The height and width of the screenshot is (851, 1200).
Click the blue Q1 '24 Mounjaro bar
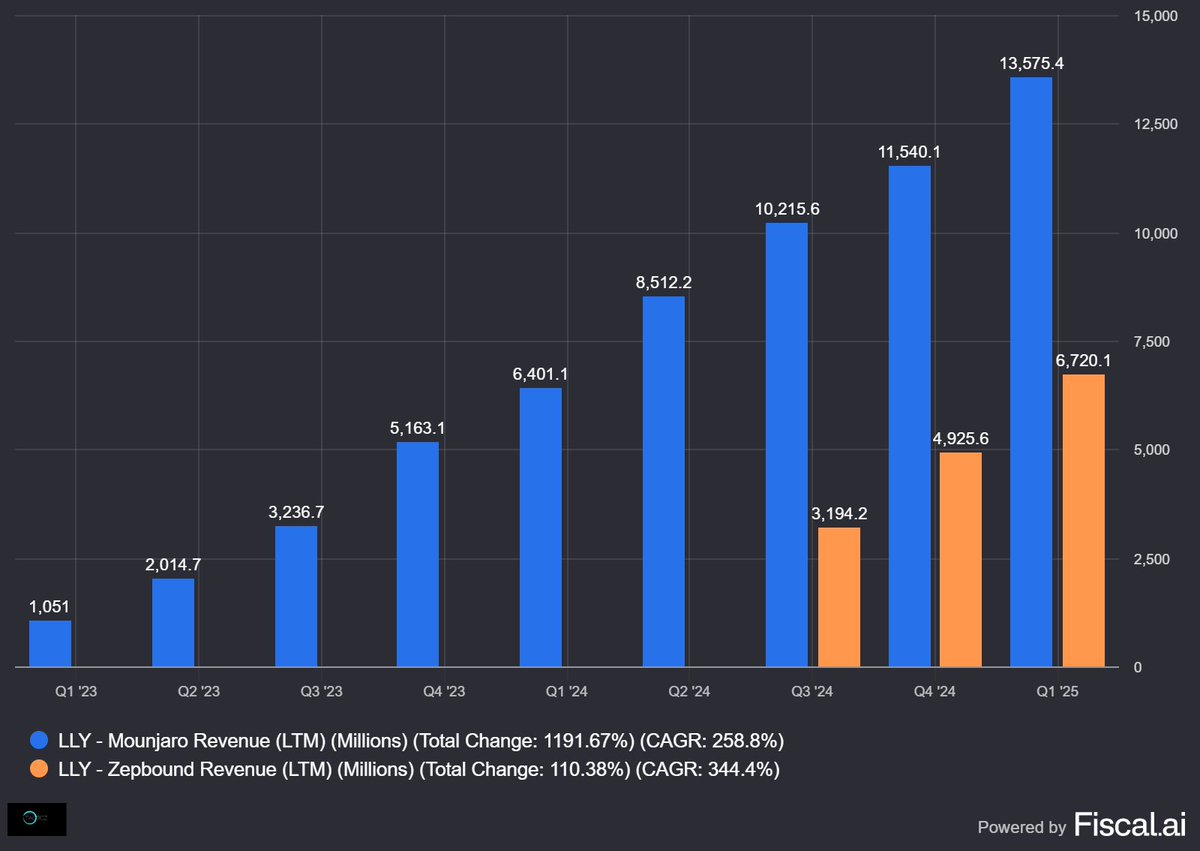pyautogui.click(x=541, y=528)
